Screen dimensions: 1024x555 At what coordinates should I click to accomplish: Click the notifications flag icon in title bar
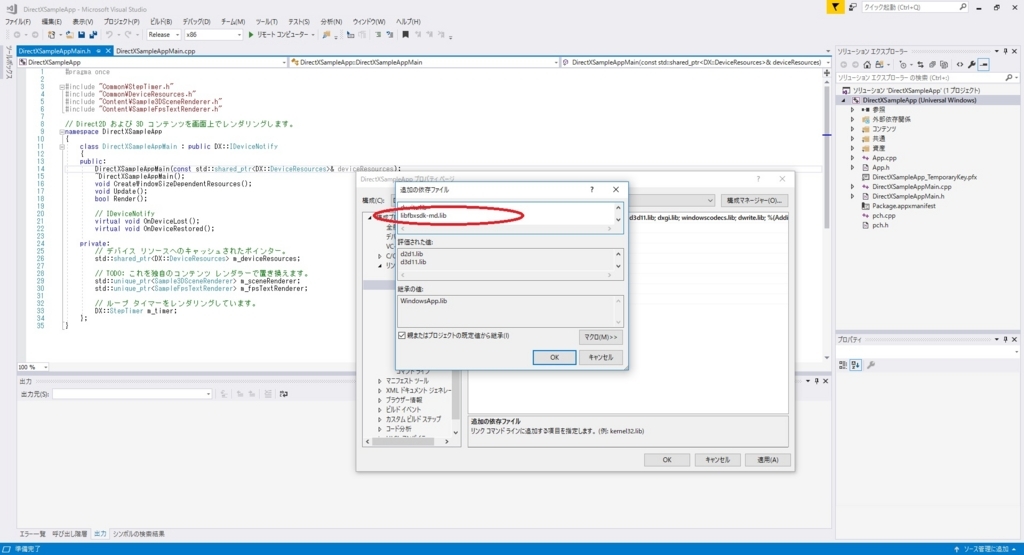[835, 7]
